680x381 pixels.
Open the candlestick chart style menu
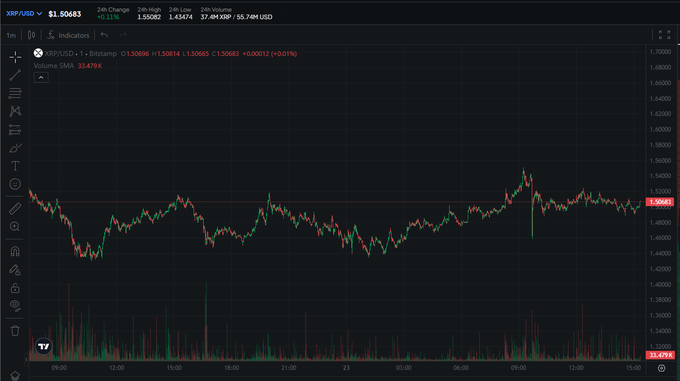pos(32,35)
